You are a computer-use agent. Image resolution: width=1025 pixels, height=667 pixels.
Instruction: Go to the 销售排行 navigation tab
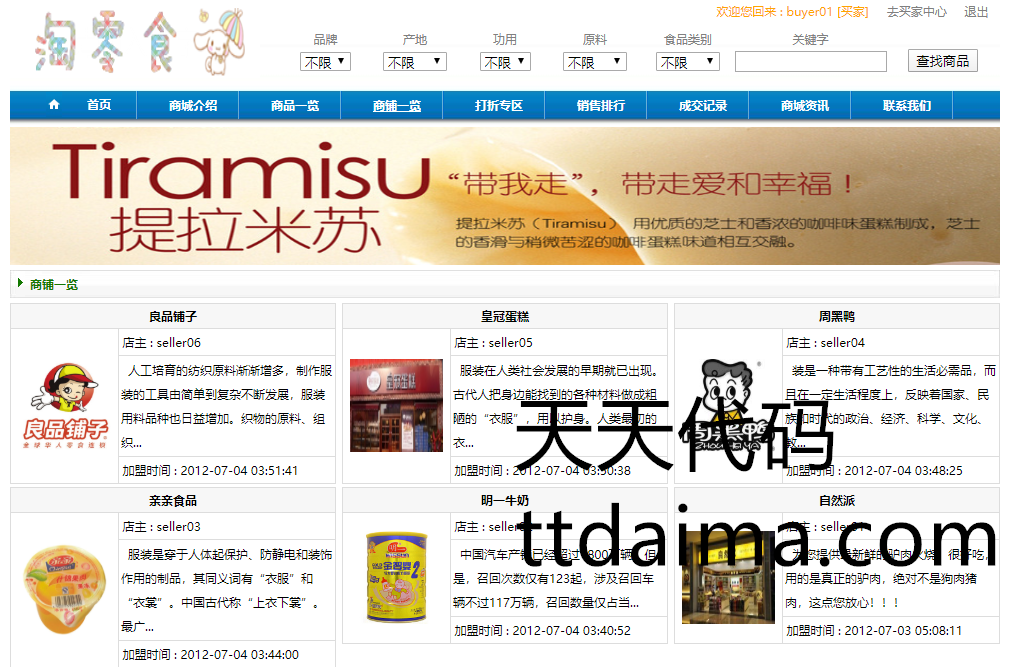pos(601,106)
